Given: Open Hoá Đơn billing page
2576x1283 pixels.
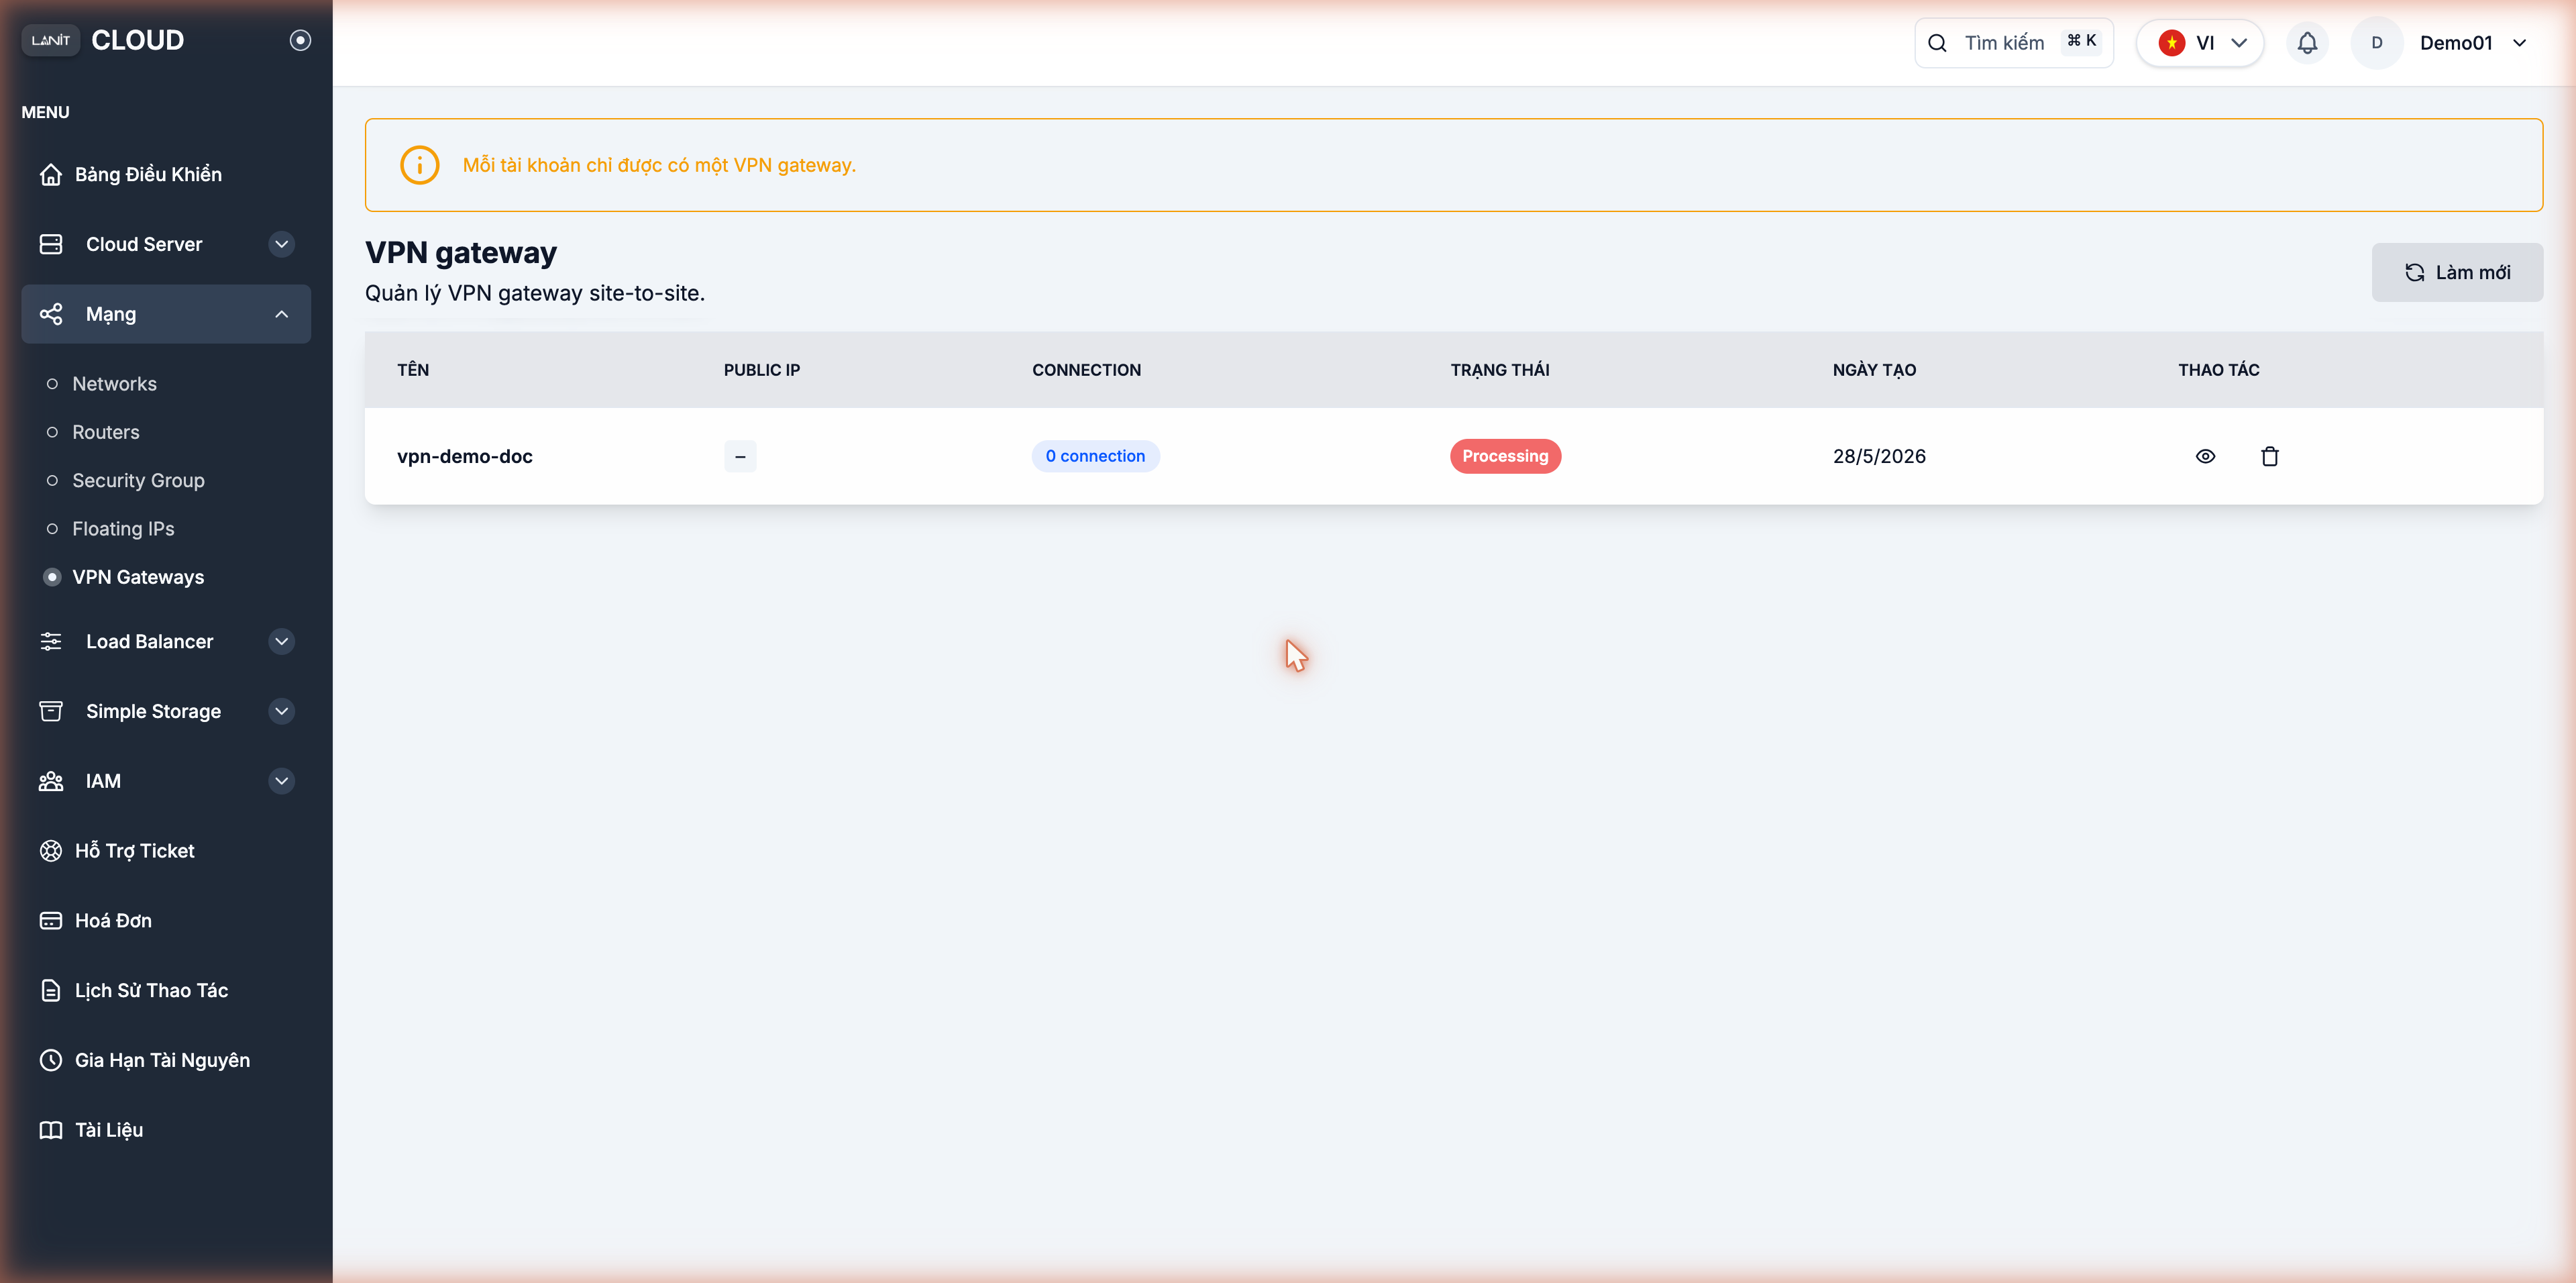Looking at the screenshot, I should [113, 921].
